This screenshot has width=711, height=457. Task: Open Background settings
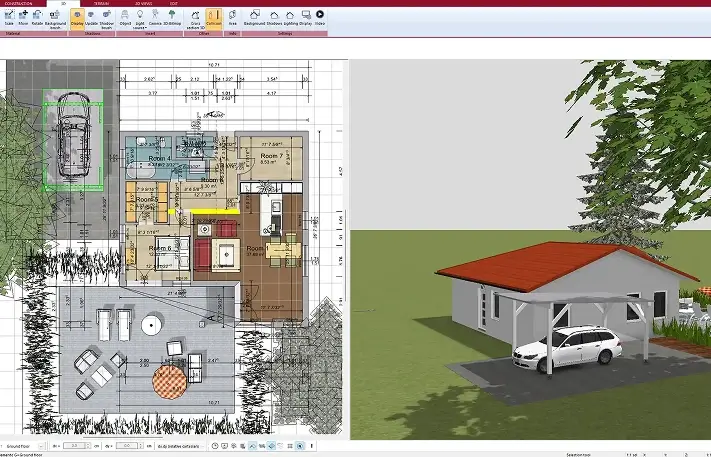coord(254,18)
